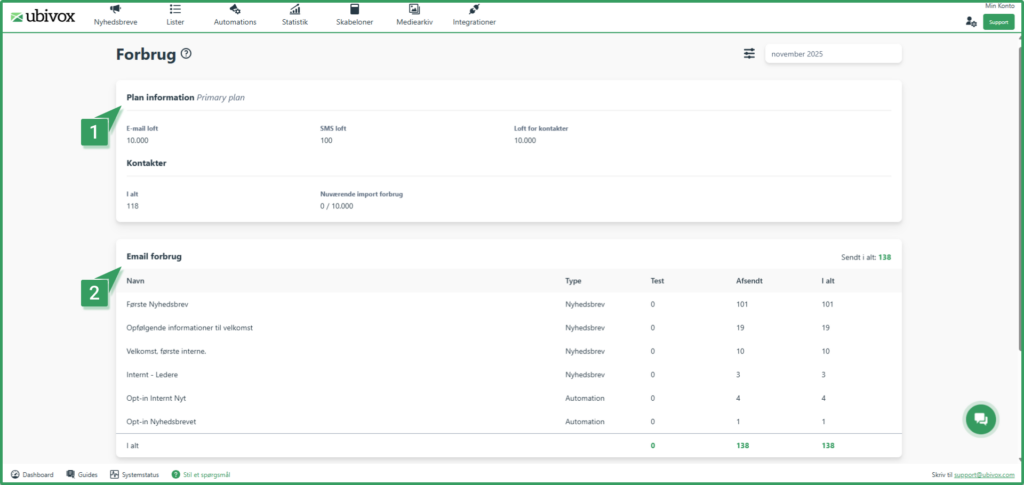Screen dimensions: 1024x485
Task: Click the Kontakter section heading
Action: coord(146,163)
